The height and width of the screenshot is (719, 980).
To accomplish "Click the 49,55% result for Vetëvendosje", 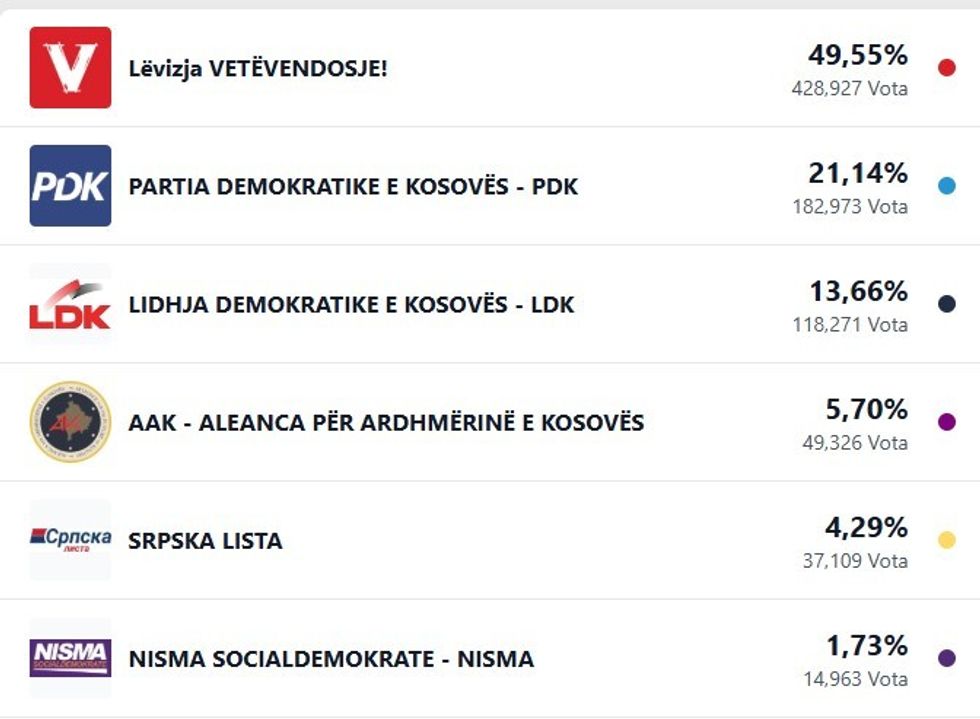I will [x=857, y=56].
